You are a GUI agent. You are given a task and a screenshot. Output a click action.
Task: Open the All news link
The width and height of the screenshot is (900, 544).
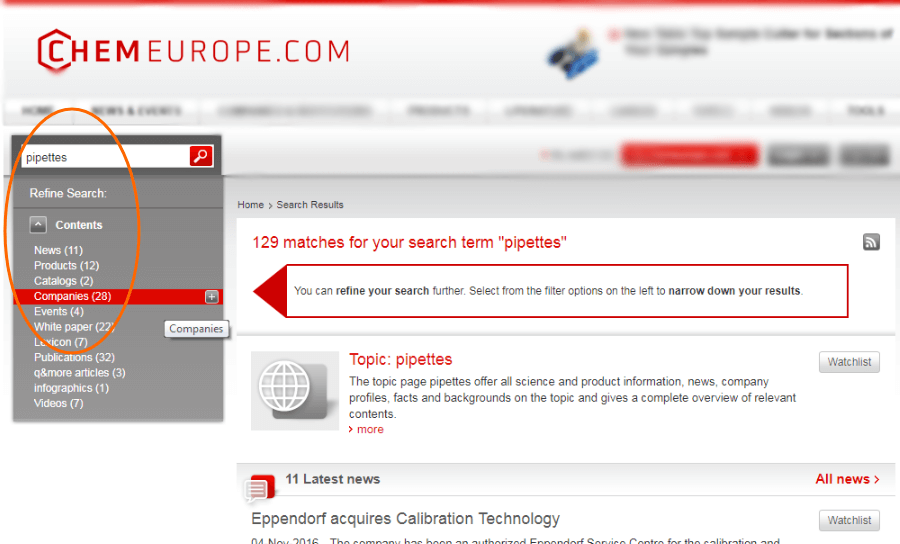pos(847,479)
